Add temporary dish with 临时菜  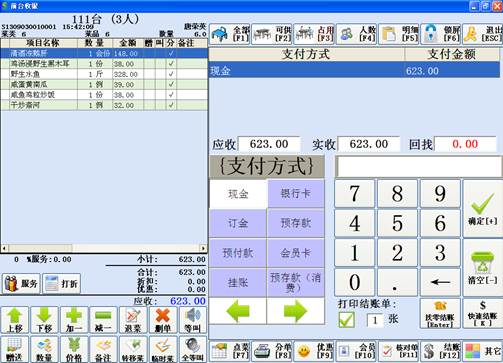163,349
